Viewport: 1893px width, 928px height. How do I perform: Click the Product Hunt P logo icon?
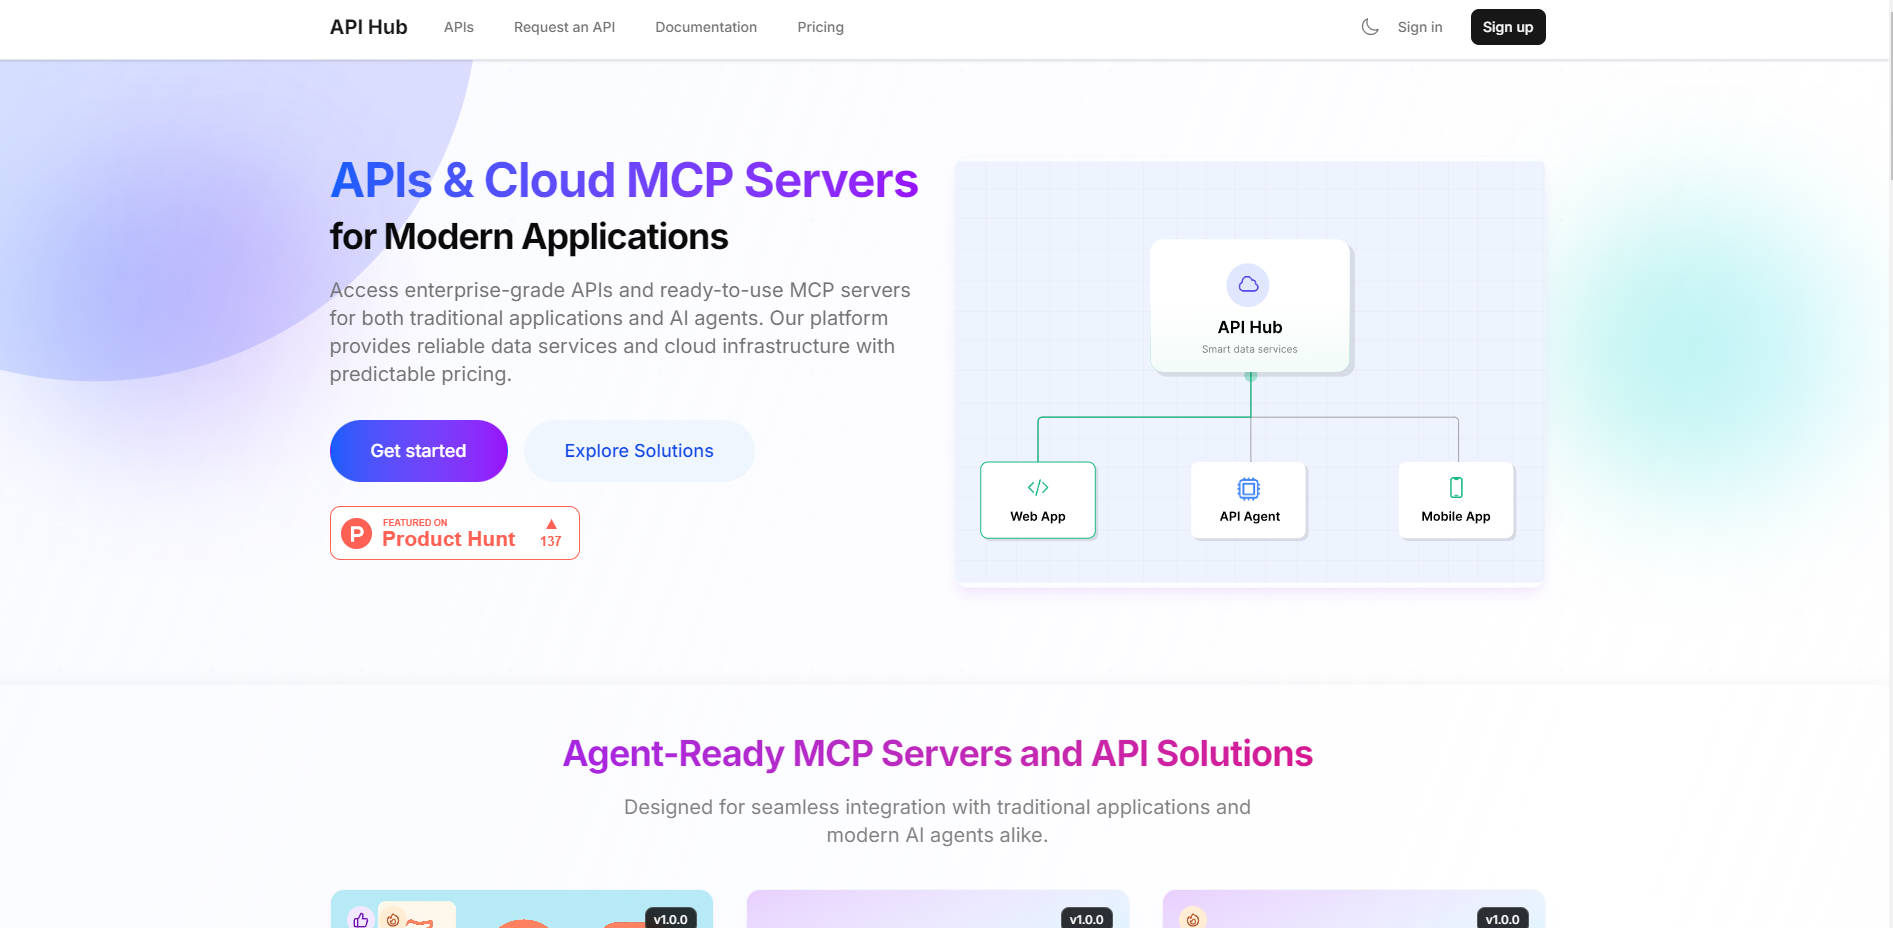click(x=357, y=532)
